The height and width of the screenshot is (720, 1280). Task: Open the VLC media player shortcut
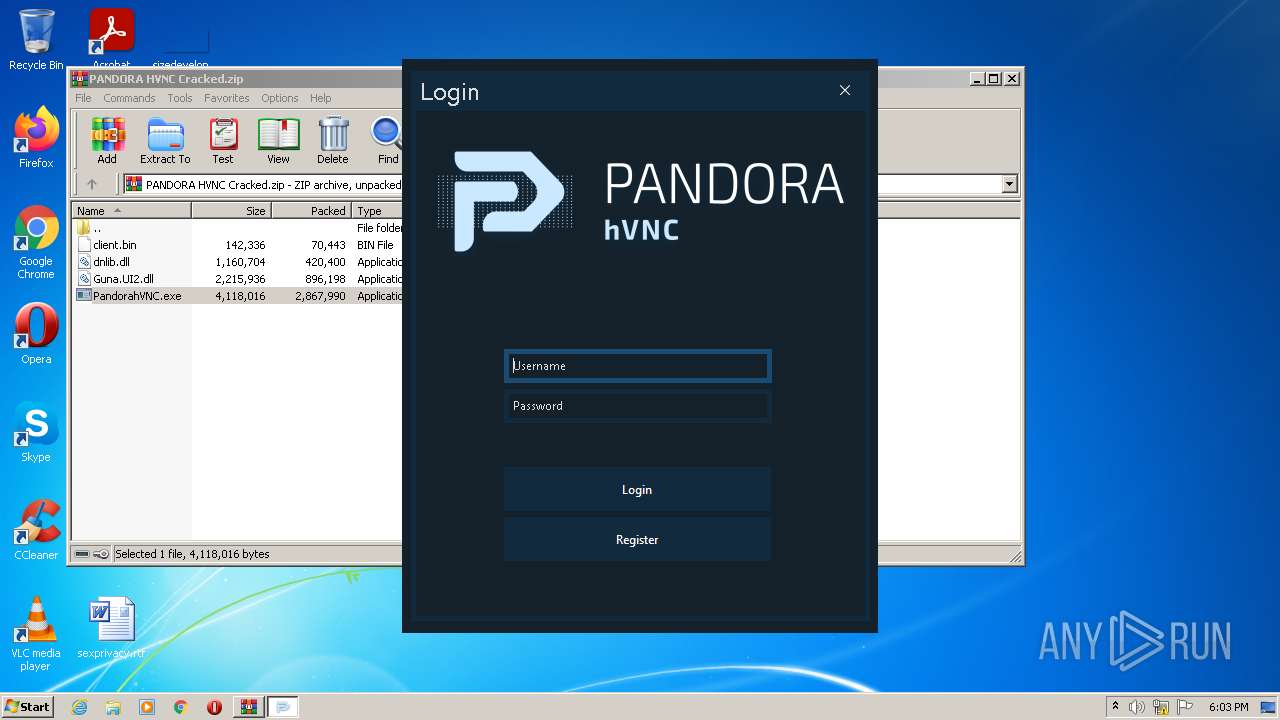click(x=36, y=634)
